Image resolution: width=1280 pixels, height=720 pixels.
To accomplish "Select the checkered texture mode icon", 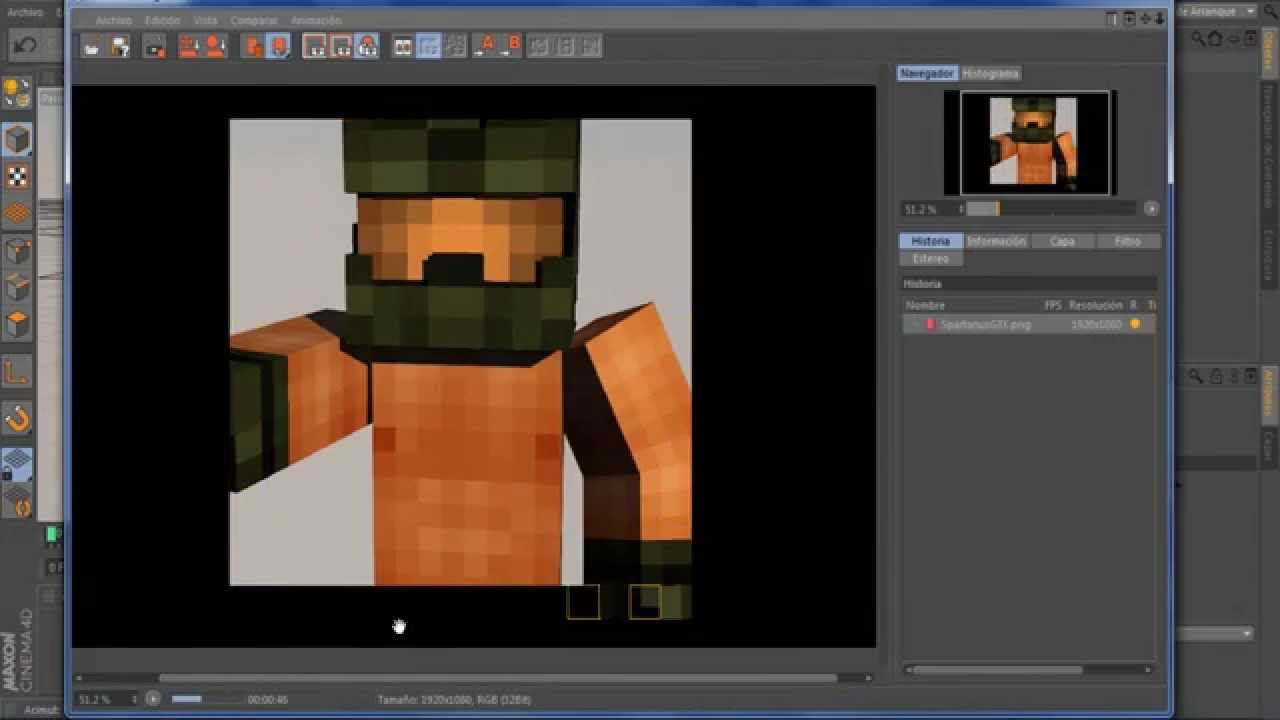I will (x=17, y=177).
